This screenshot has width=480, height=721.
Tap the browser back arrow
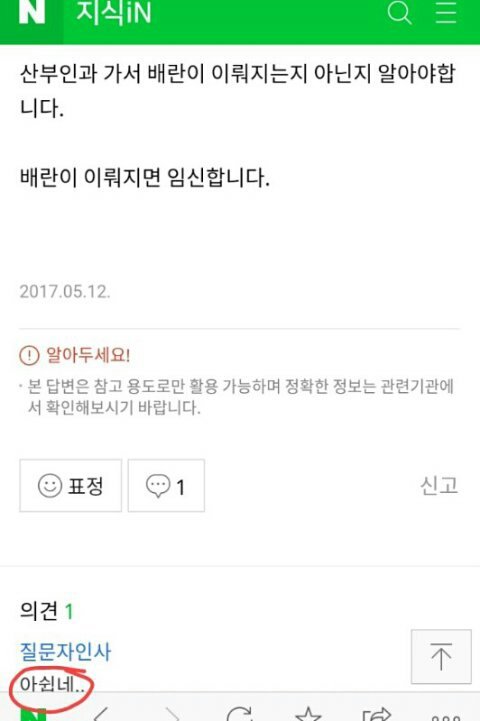101,714
